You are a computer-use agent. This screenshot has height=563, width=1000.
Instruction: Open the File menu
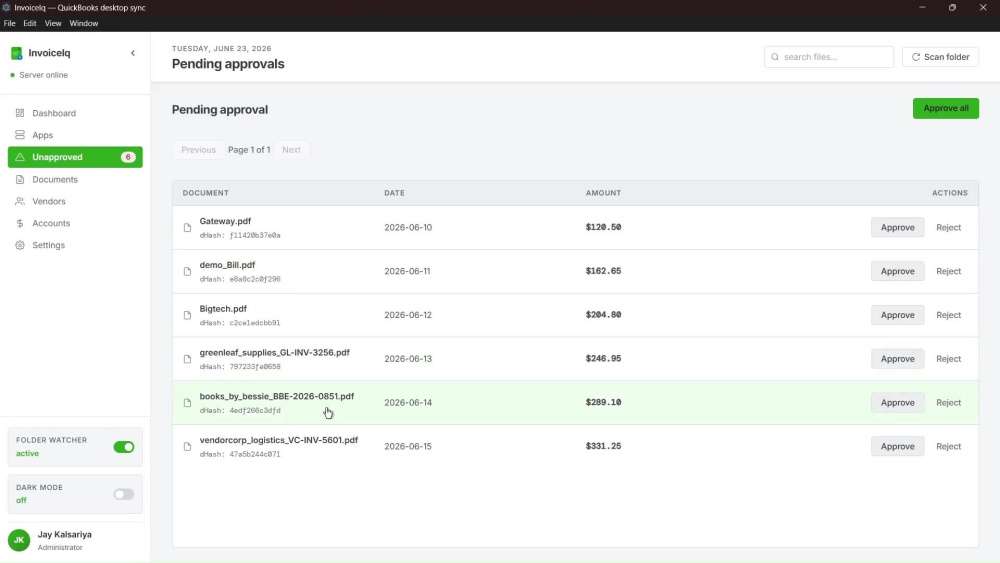coord(10,23)
